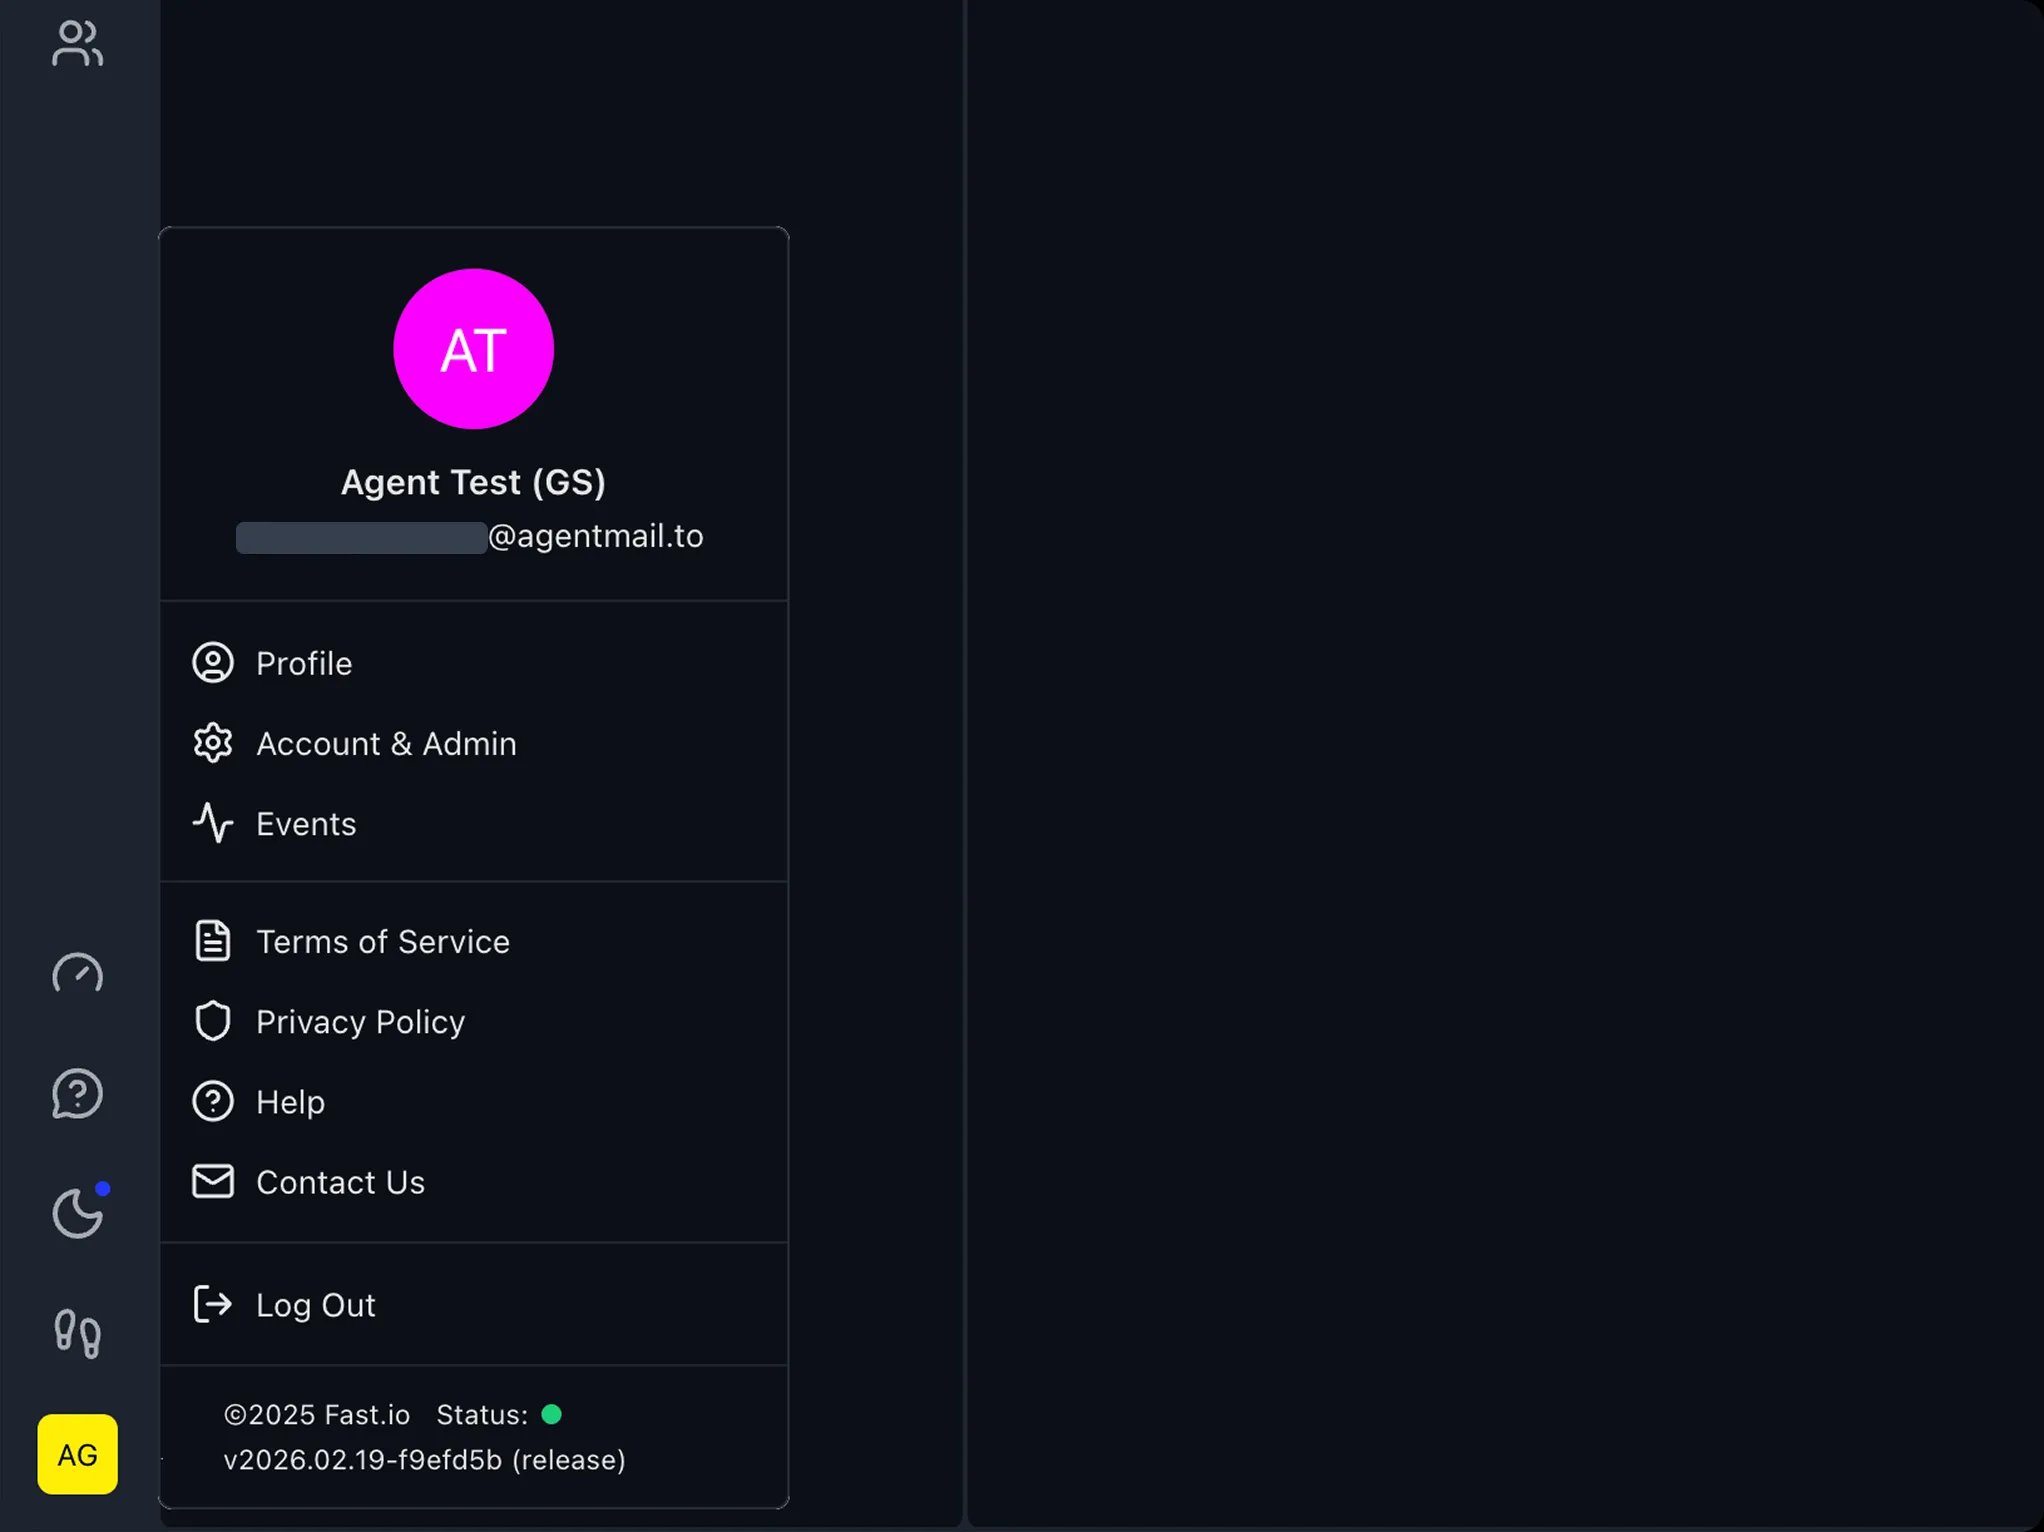2044x1532 pixels.
Task: Click the Account & Admin gear icon
Action: pos(213,742)
